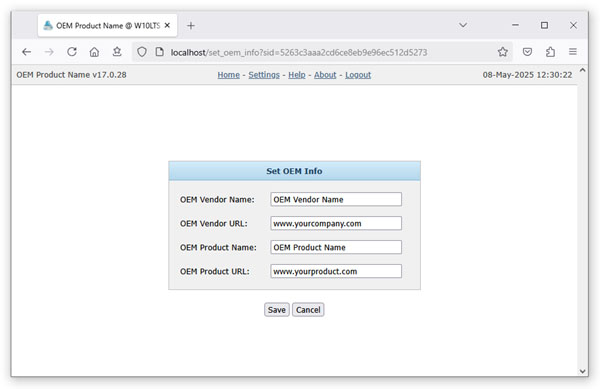Open the About link
Viewport: 600px width, 389px height.
coord(325,75)
